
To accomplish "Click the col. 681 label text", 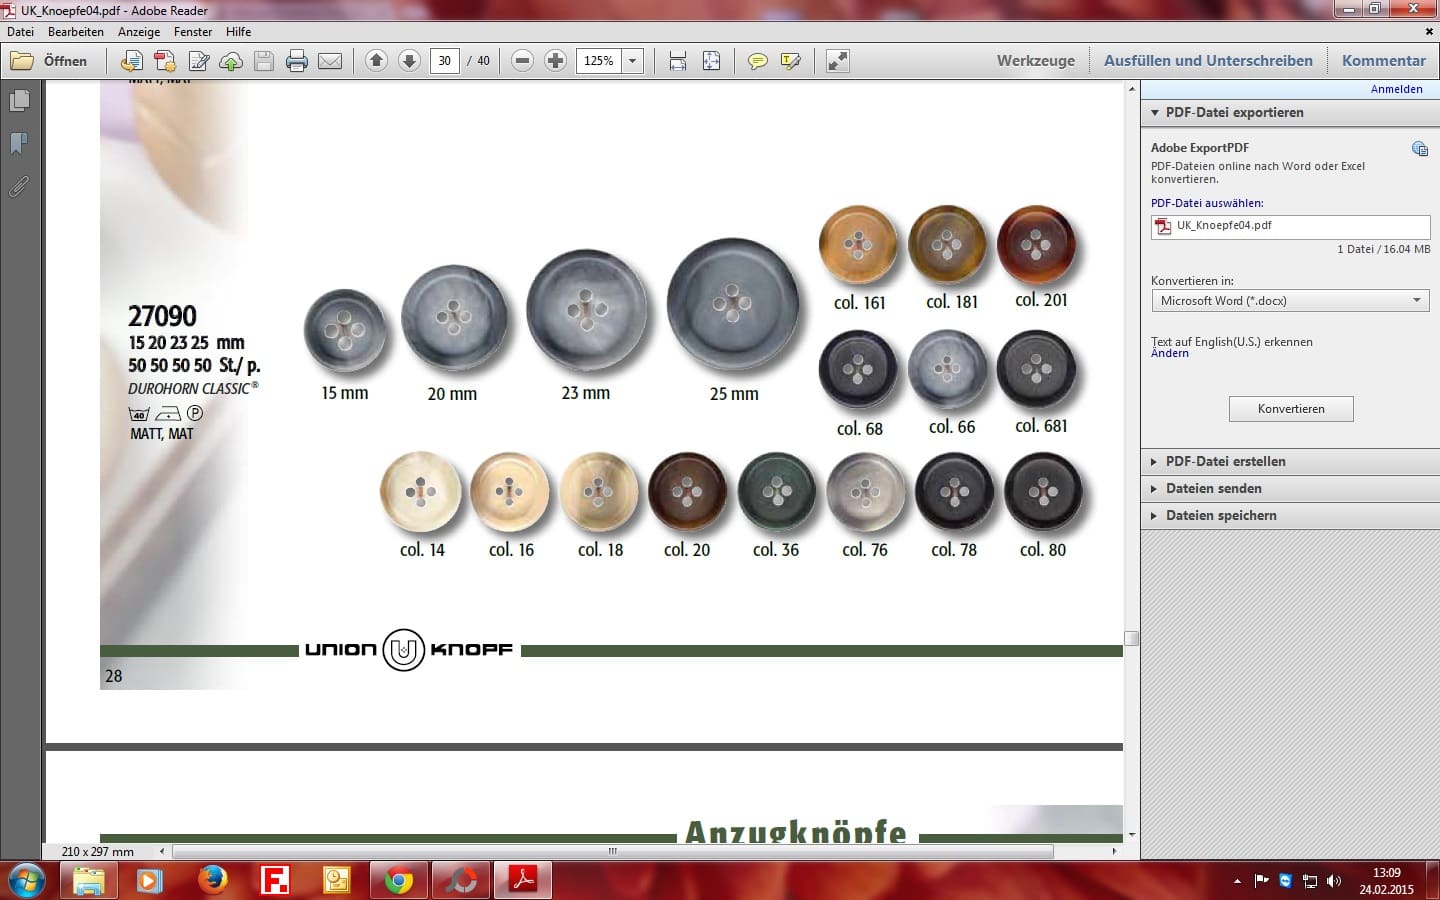I will tap(1041, 426).
